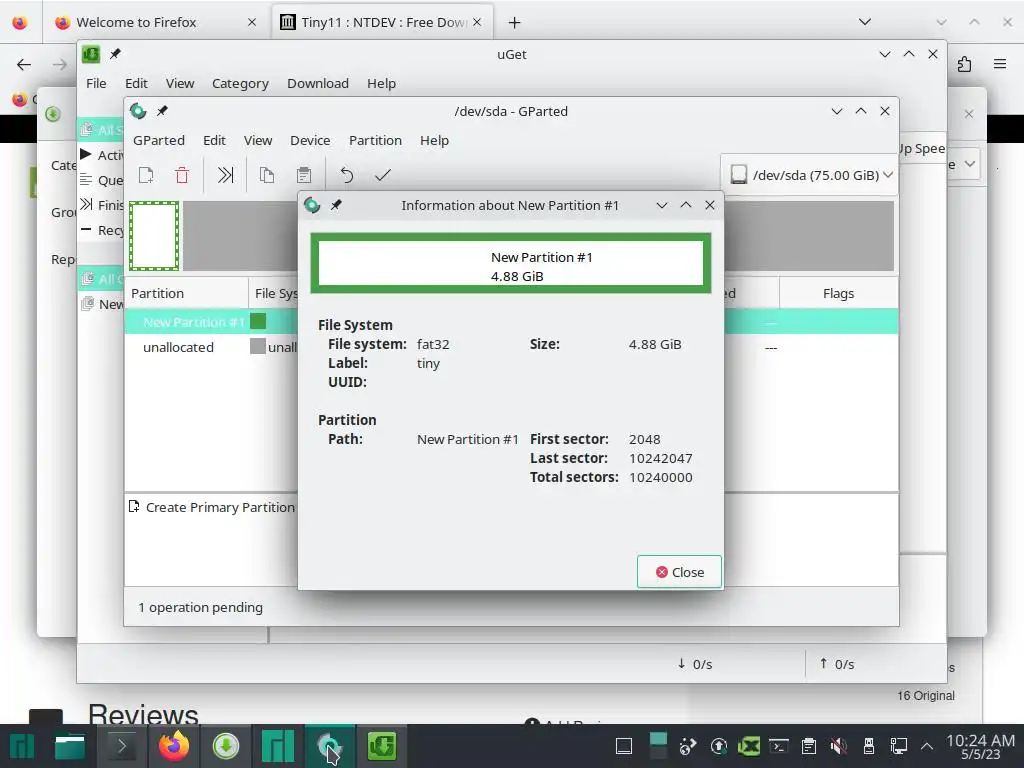The width and height of the screenshot is (1024, 768).
Task: Click the uGet task in taskbar
Action: (x=381, y=746)
